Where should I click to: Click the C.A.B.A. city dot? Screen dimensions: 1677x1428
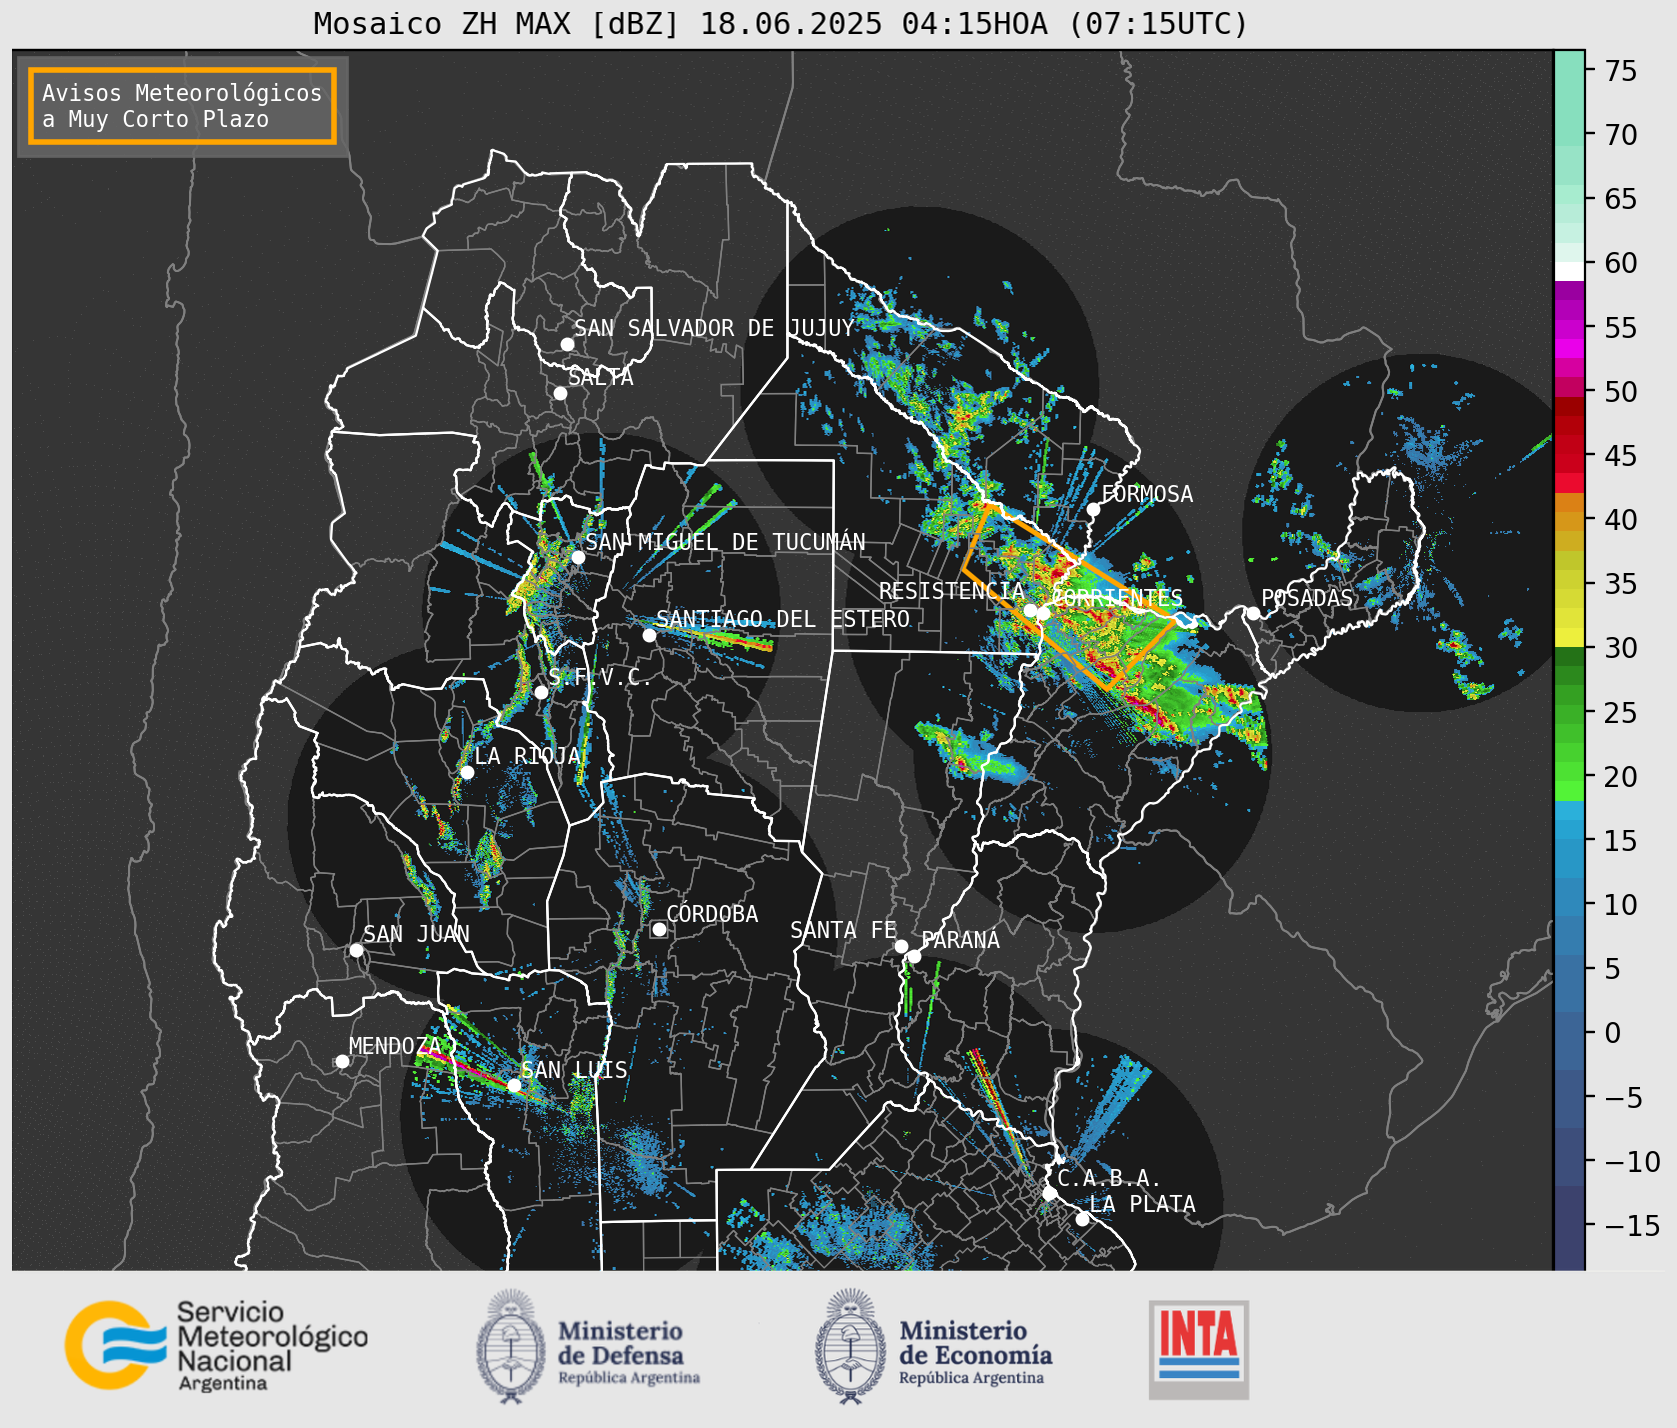(x=1049, y=1193)
